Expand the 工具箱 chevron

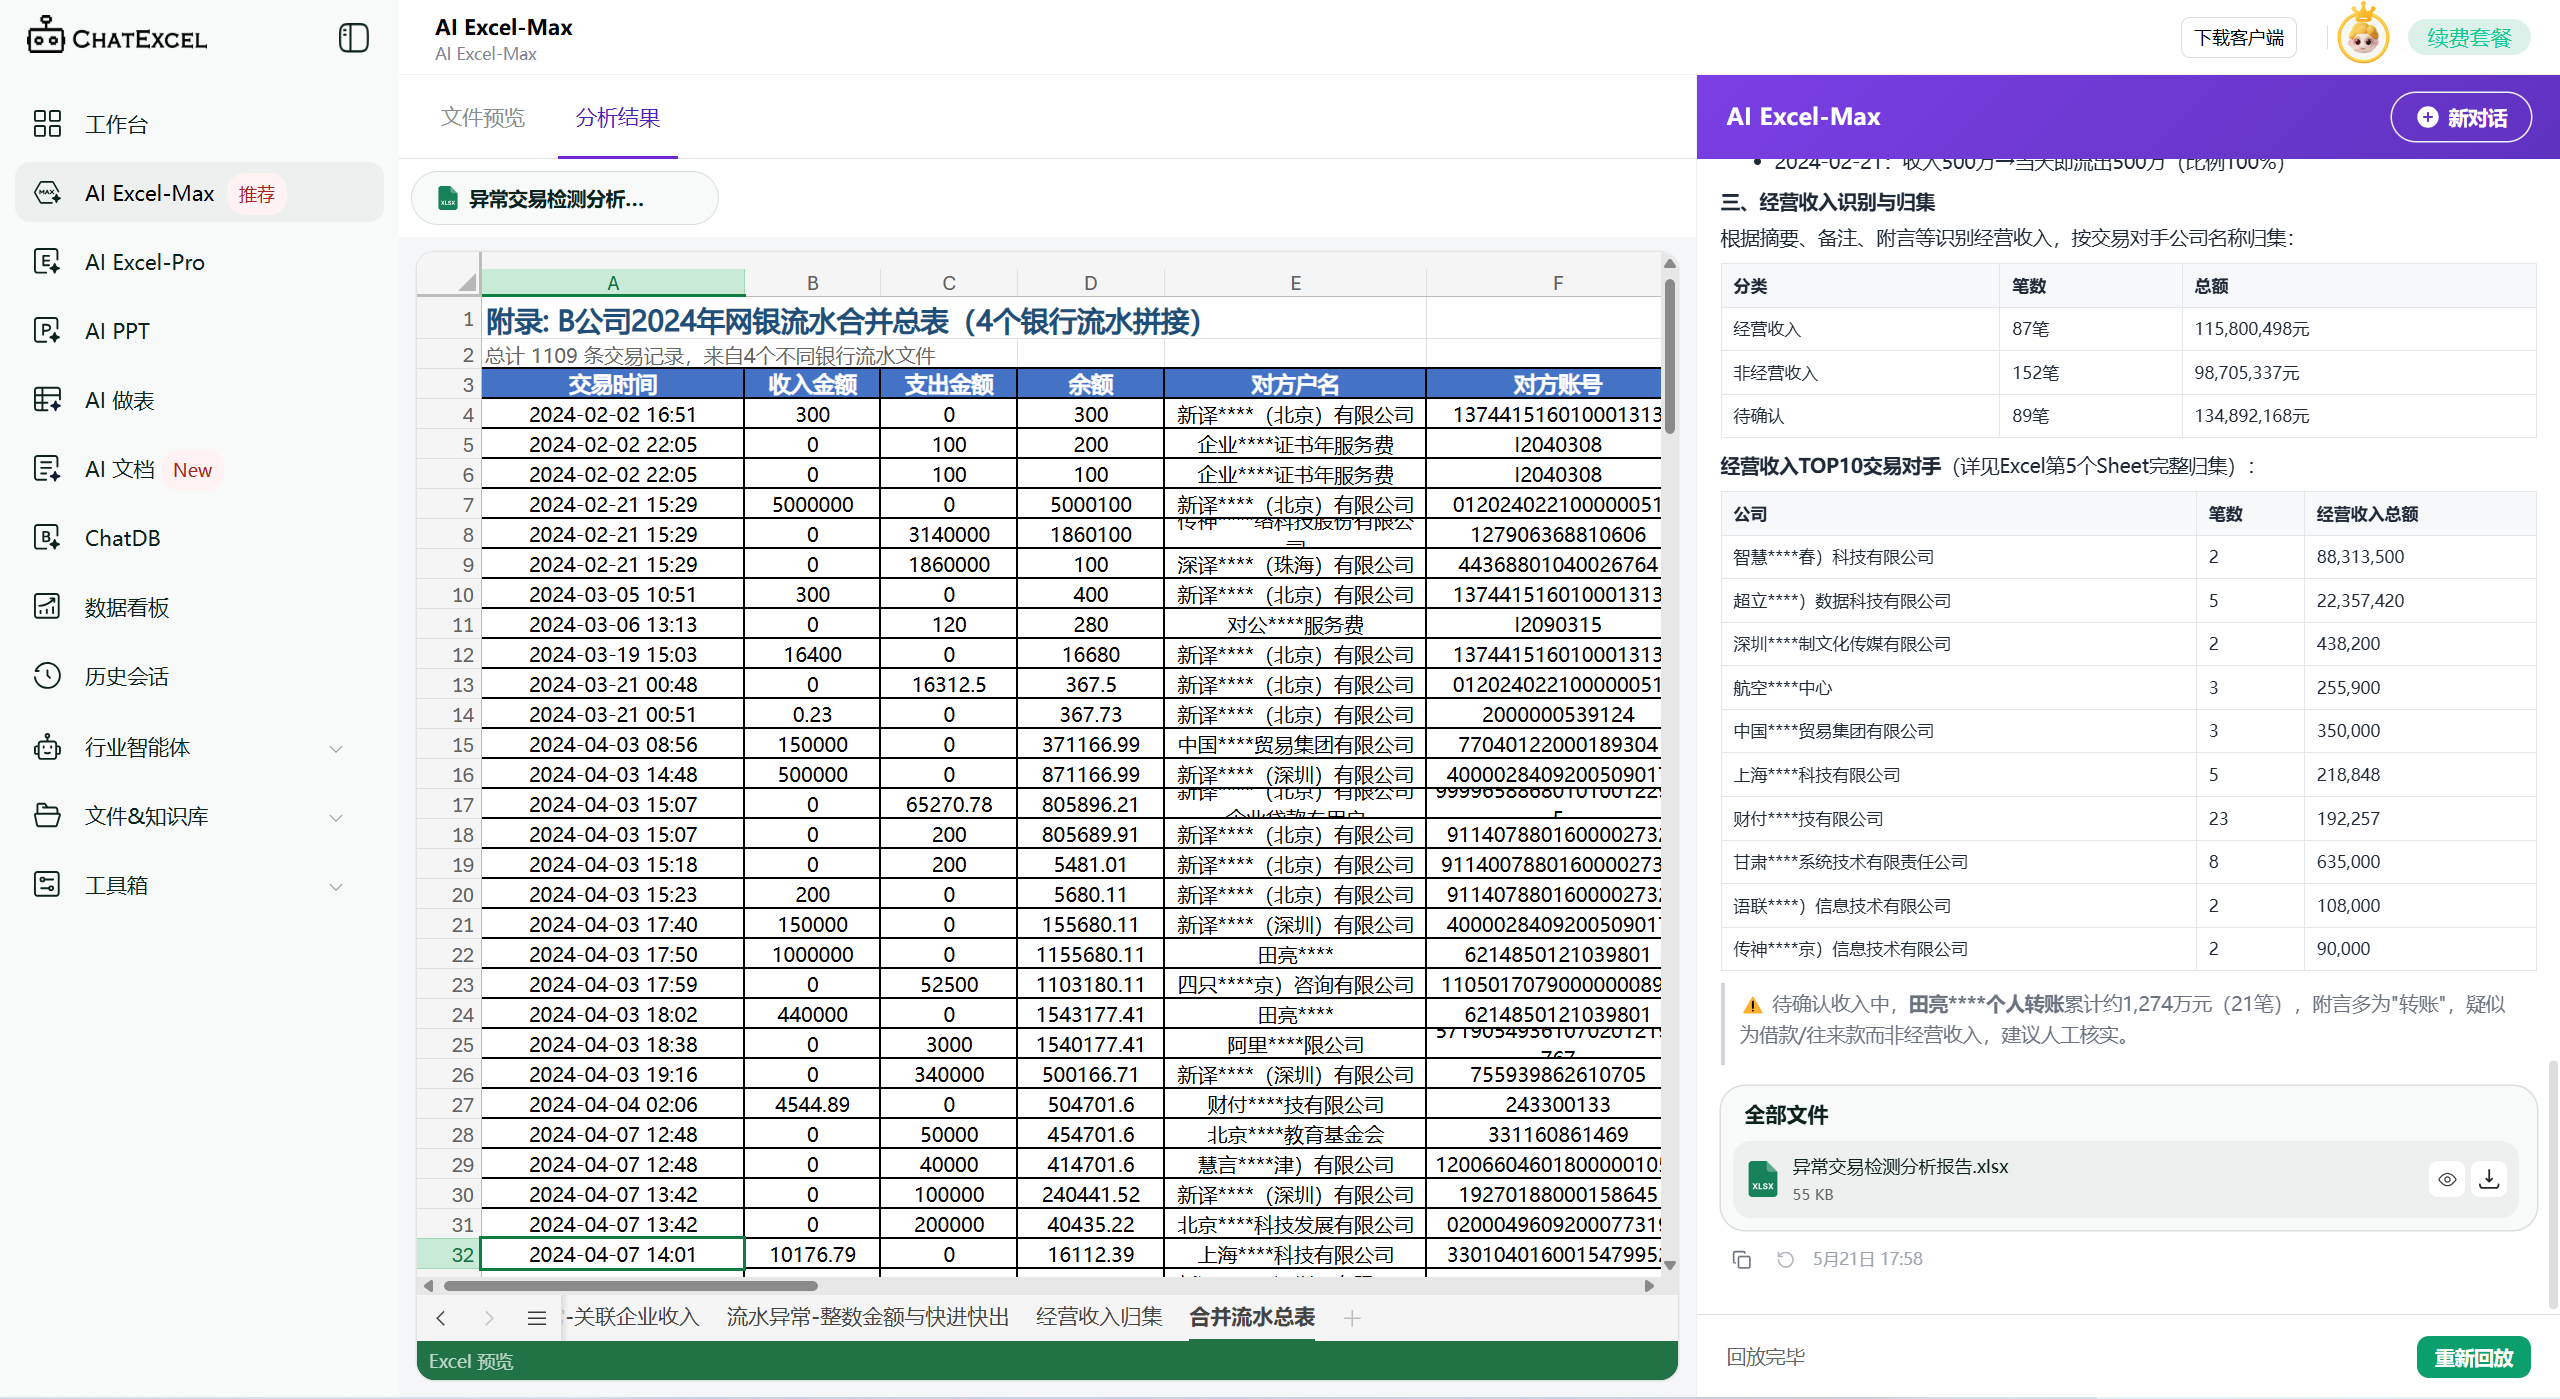coord(337,887)
